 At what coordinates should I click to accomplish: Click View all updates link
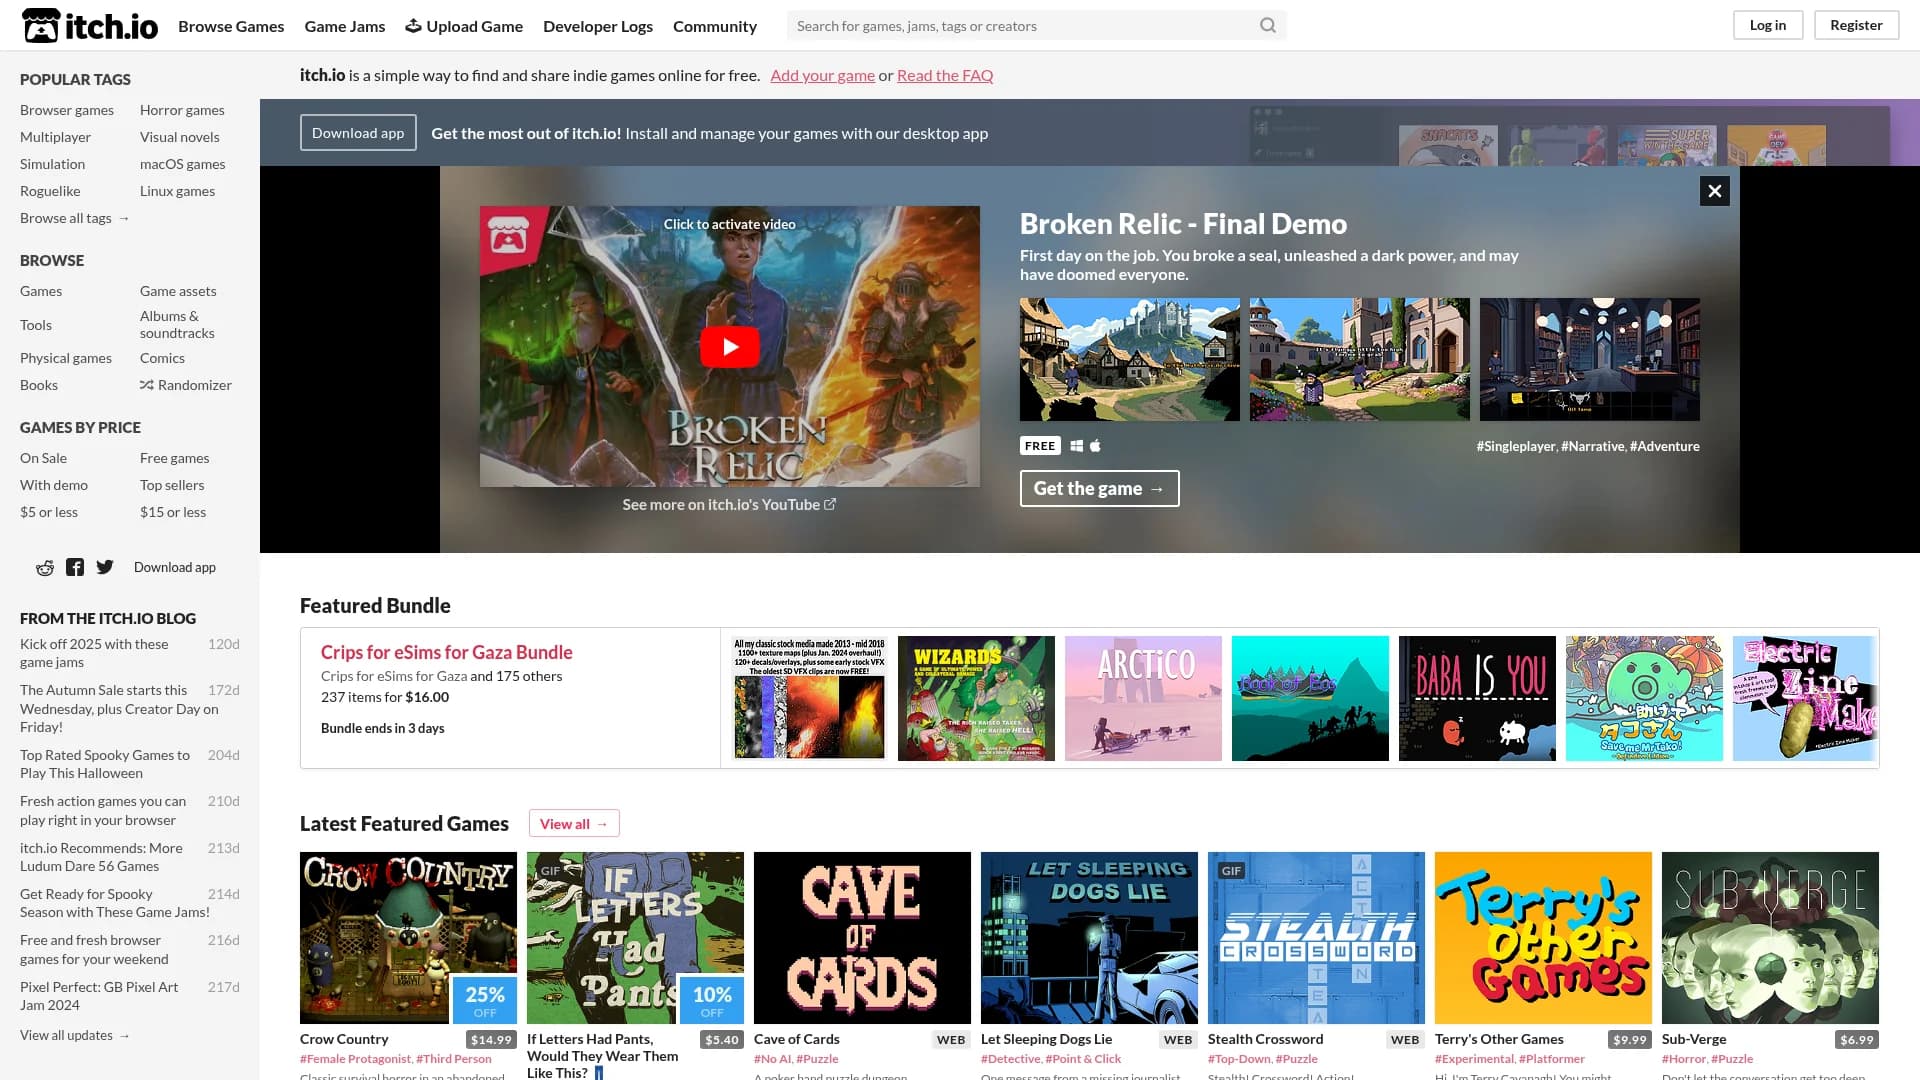pyautogui.click(x=75, y=1035)
